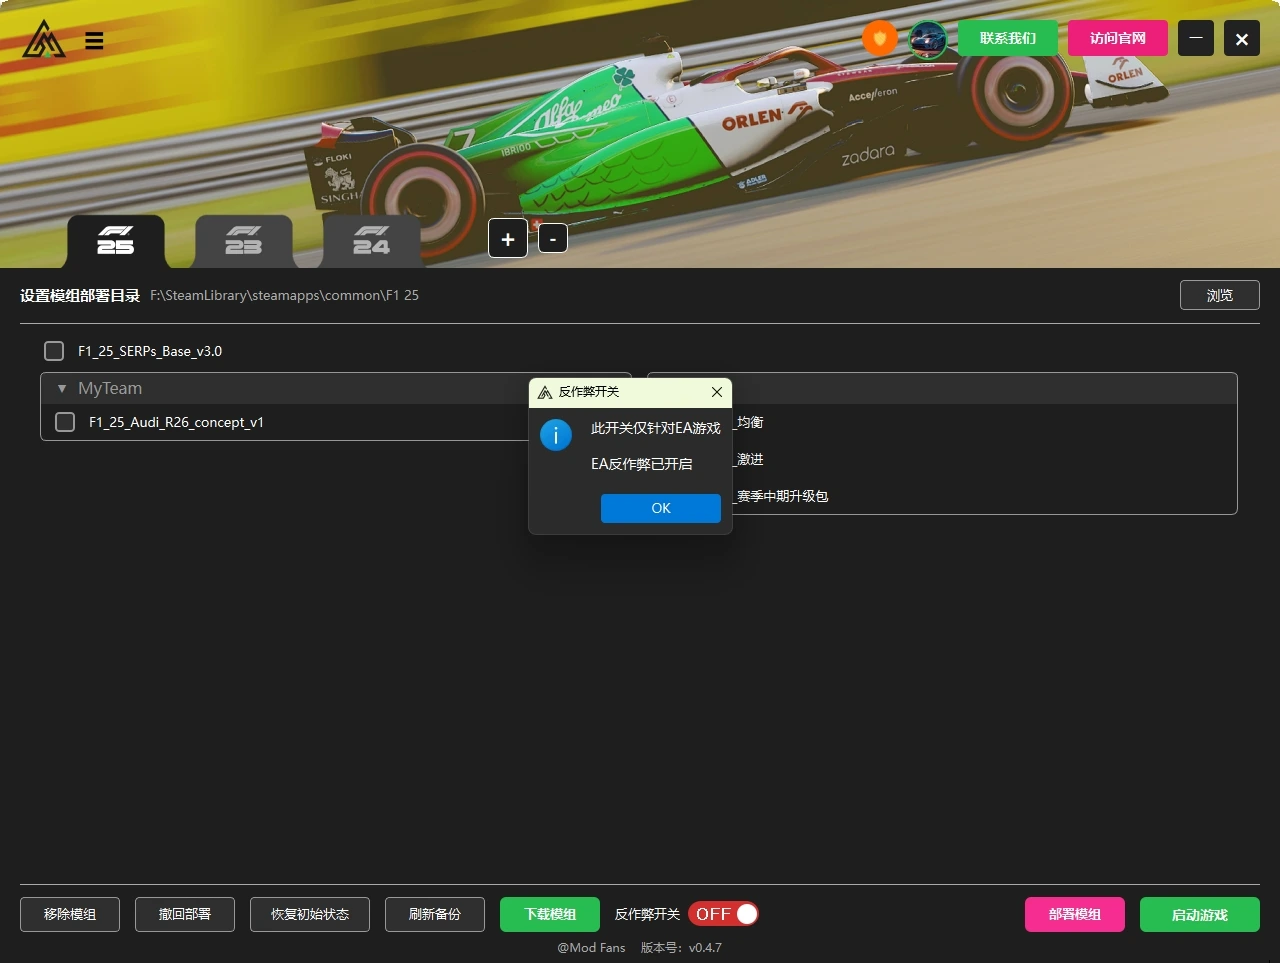Check the F1_25_Audi_R26_concept_v1 checkbox
The width and height of the screenshot is (1280, 963).
click(x=65, y=422)
